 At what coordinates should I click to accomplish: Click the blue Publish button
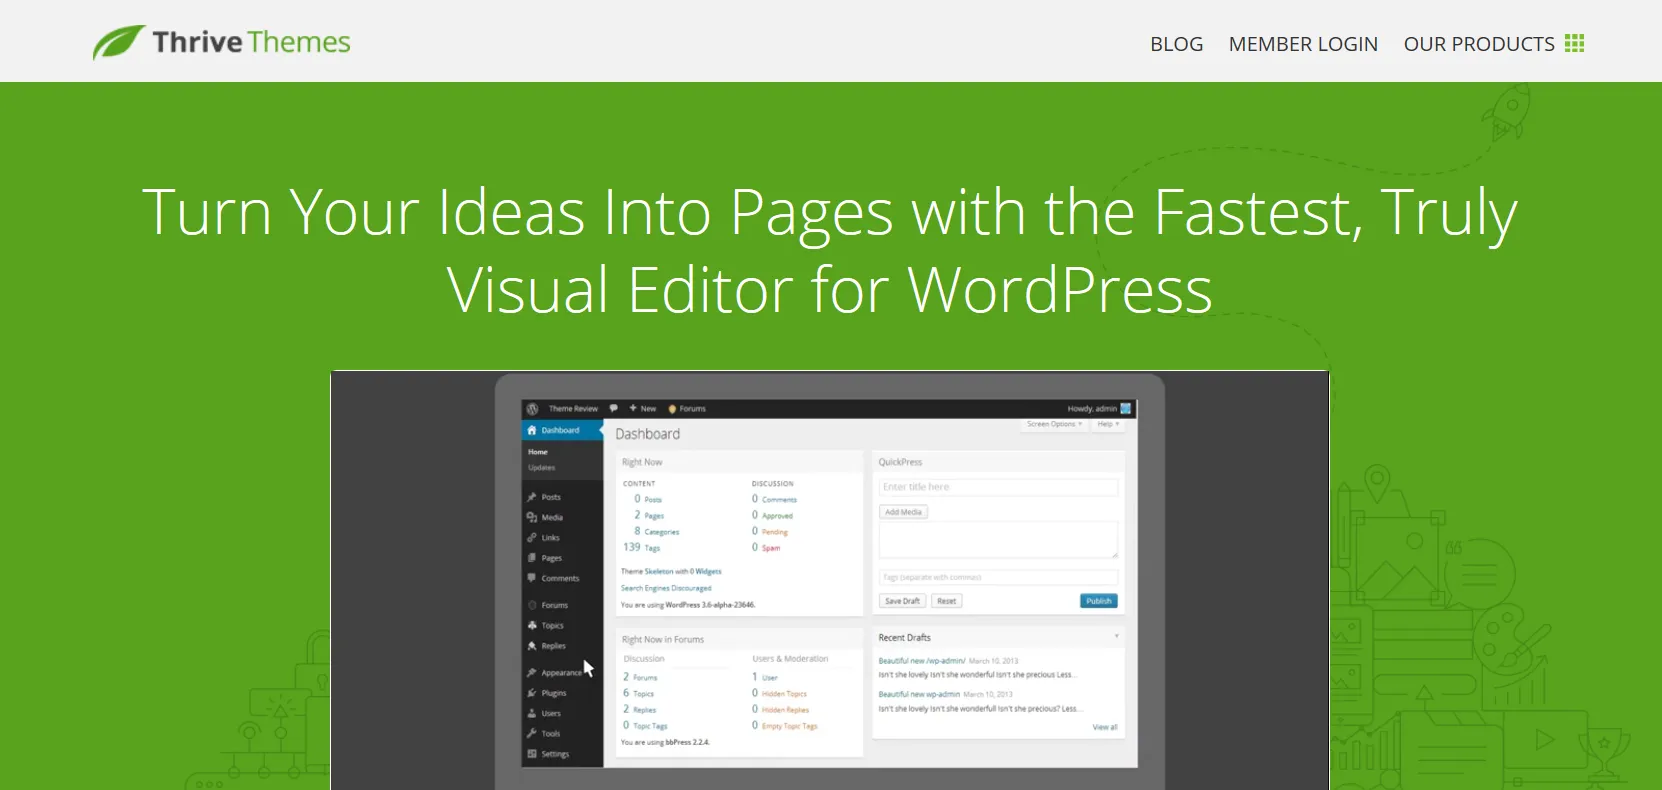[1099, 601]
